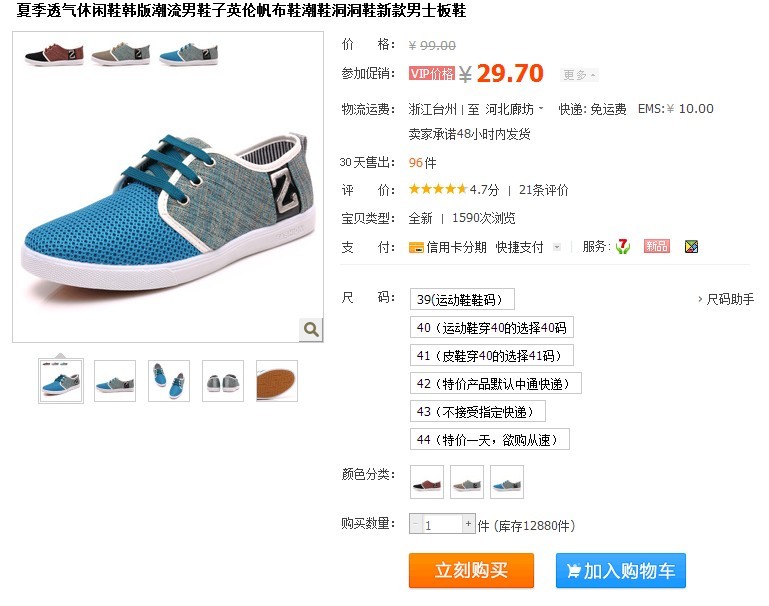Click the five-star rating icons

pos(438,189)
